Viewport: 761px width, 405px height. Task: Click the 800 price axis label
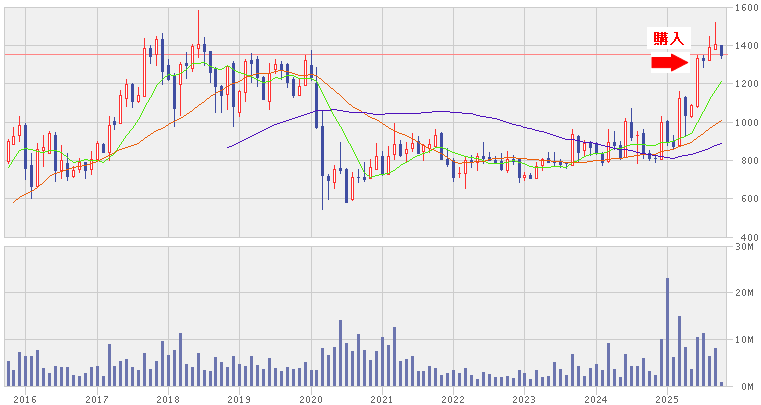747,161
